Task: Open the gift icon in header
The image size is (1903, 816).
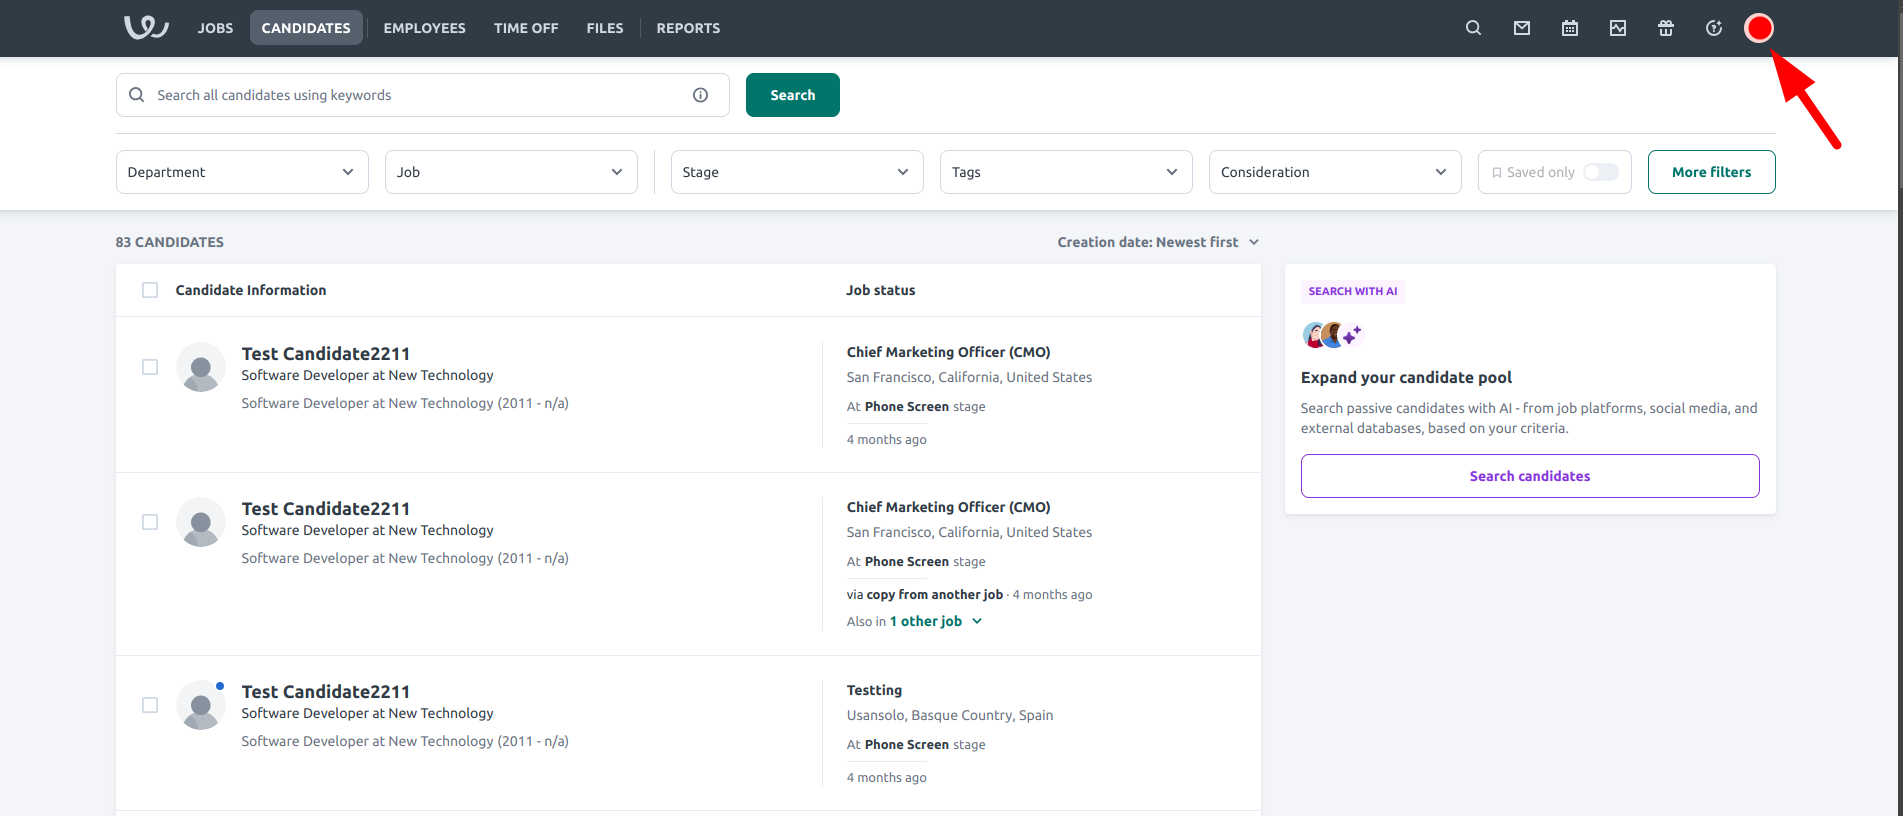Action: coord(1666,28)
